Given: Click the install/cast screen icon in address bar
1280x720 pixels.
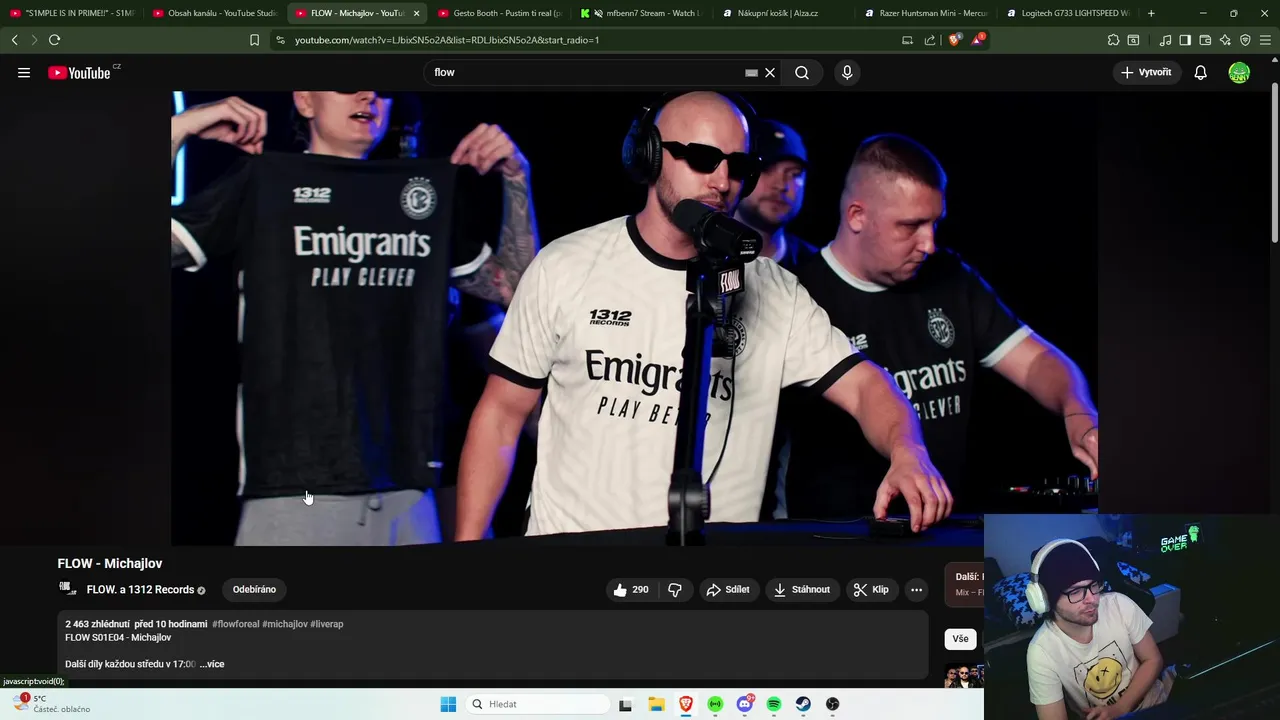Looking at the screenshot, I should point(907,40).
